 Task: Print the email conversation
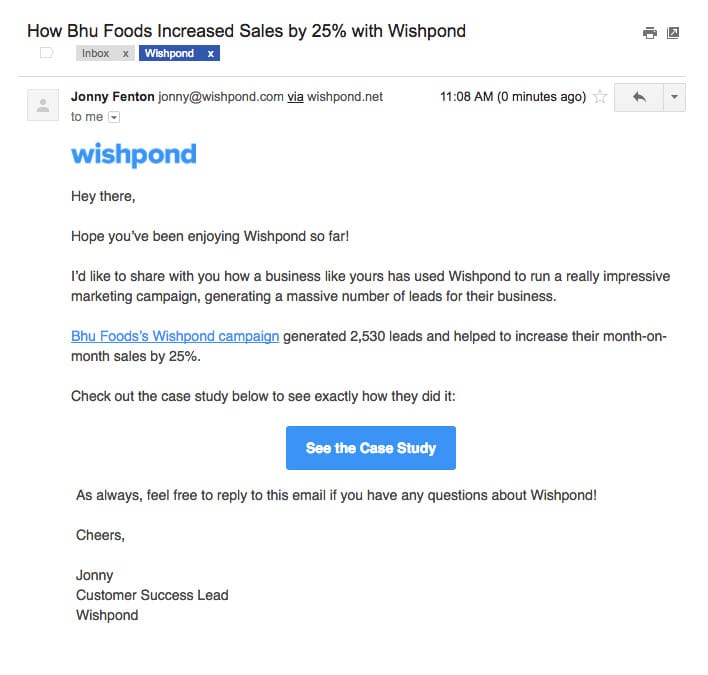tap(650, 33)
